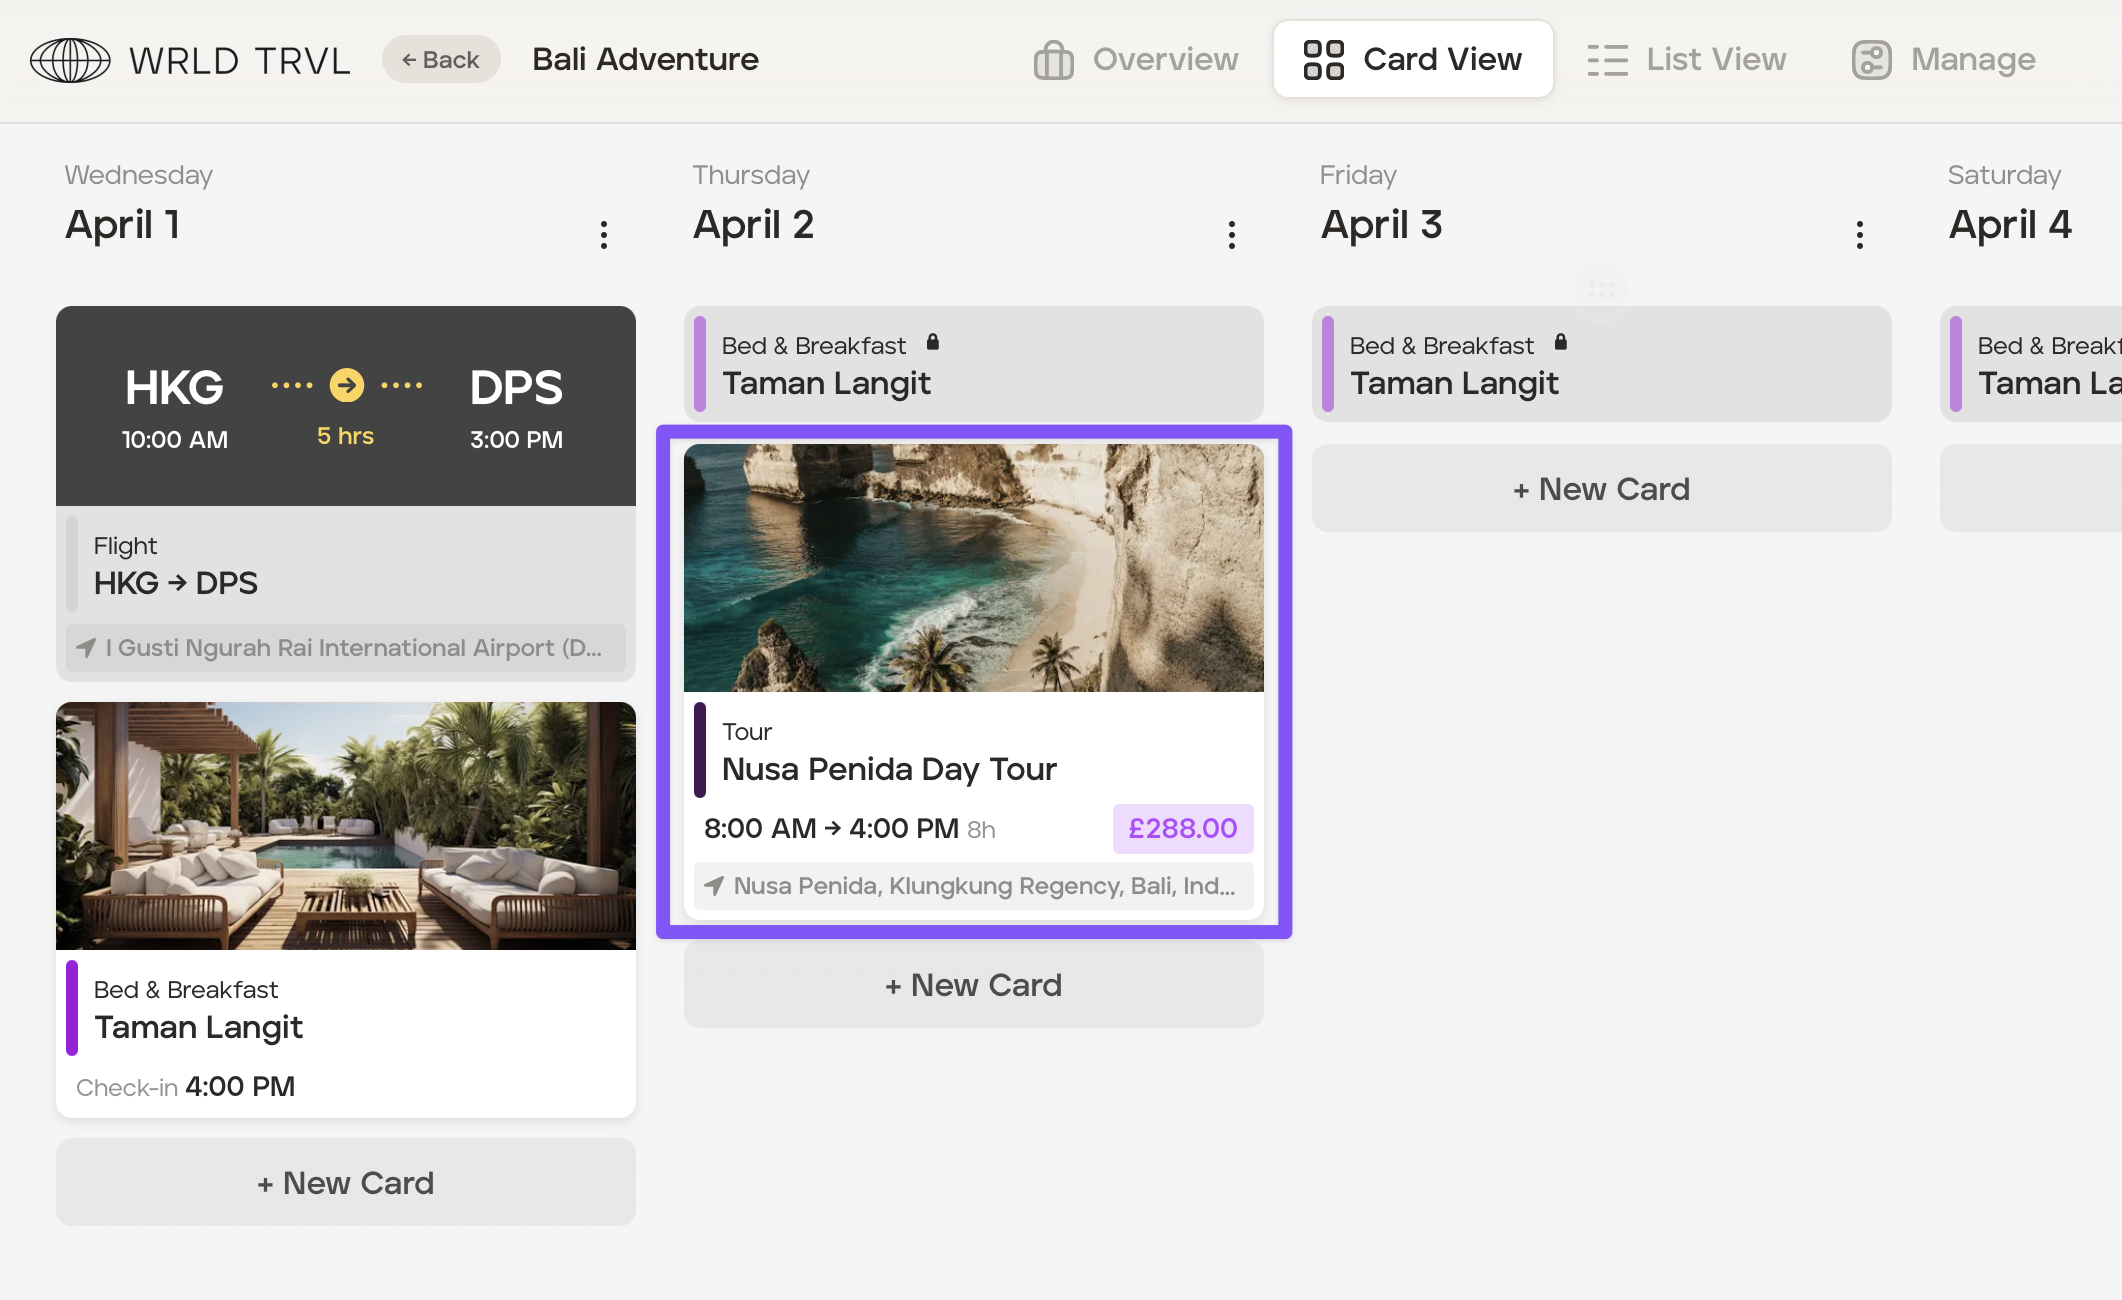The width and height of the screenshot is (2122, 1300).
Task: Click the airport location arrow icon
Action: click(x=87, y=648)
